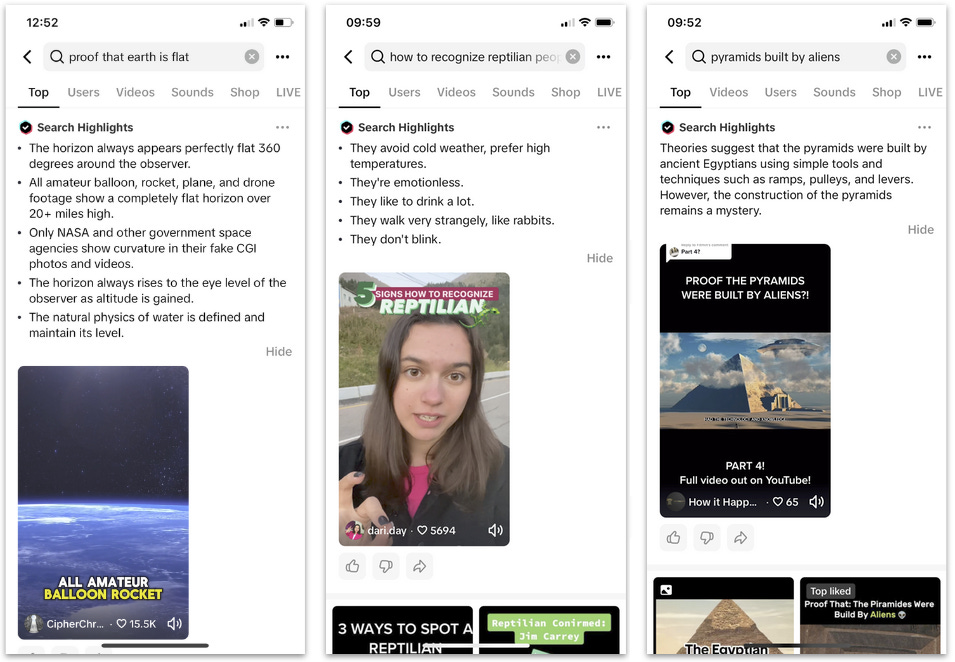Open Search Highlights options on the pyramids screen

click(925, 127)
